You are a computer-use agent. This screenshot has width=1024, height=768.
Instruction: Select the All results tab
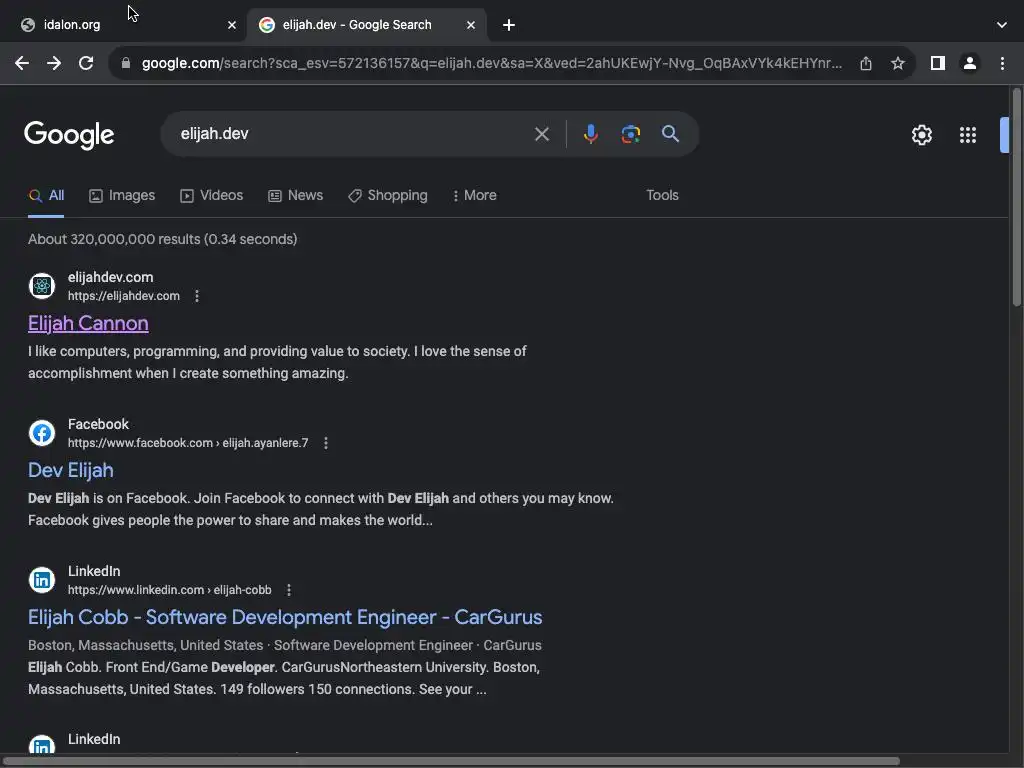(x=46, y=195)
